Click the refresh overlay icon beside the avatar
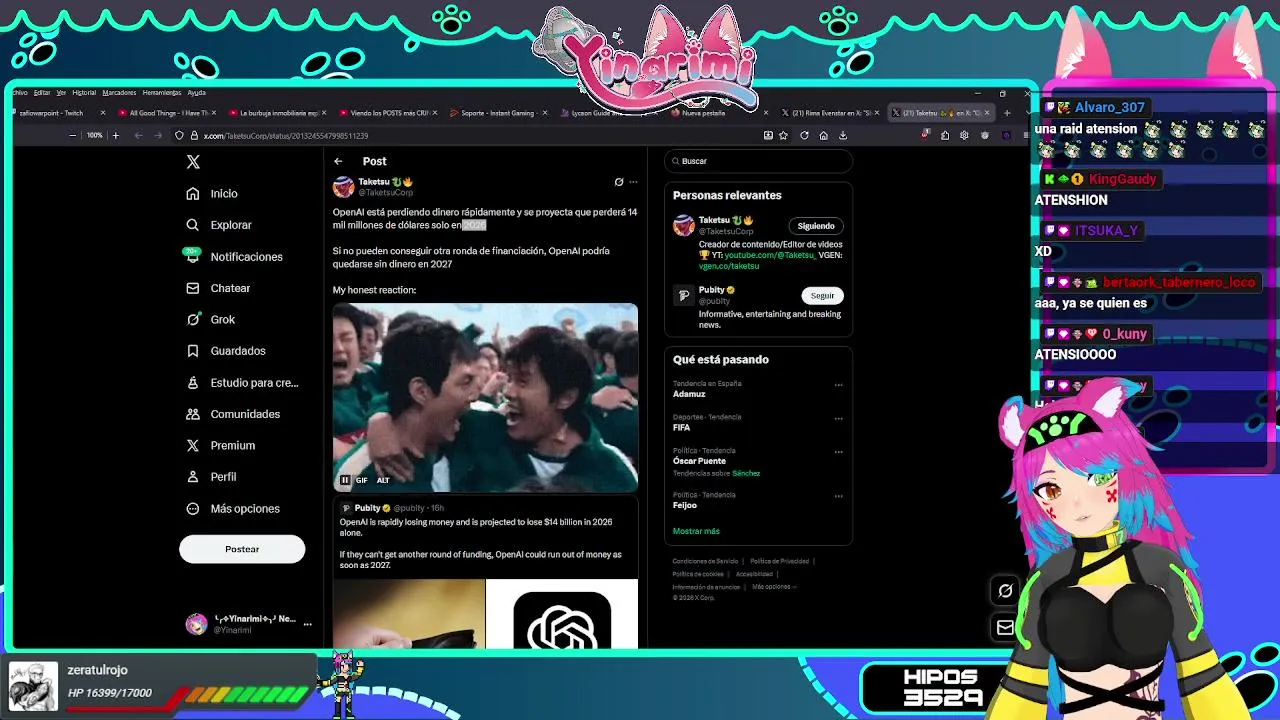Viewport: 1280px width, 720px height. [x=1005, y=591]
